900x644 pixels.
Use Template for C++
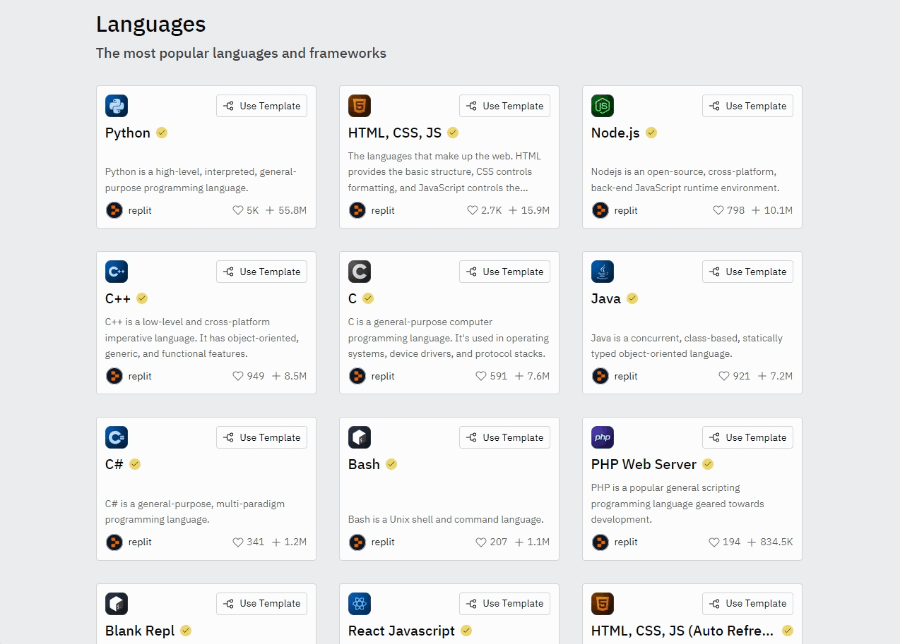pos(262,271)
